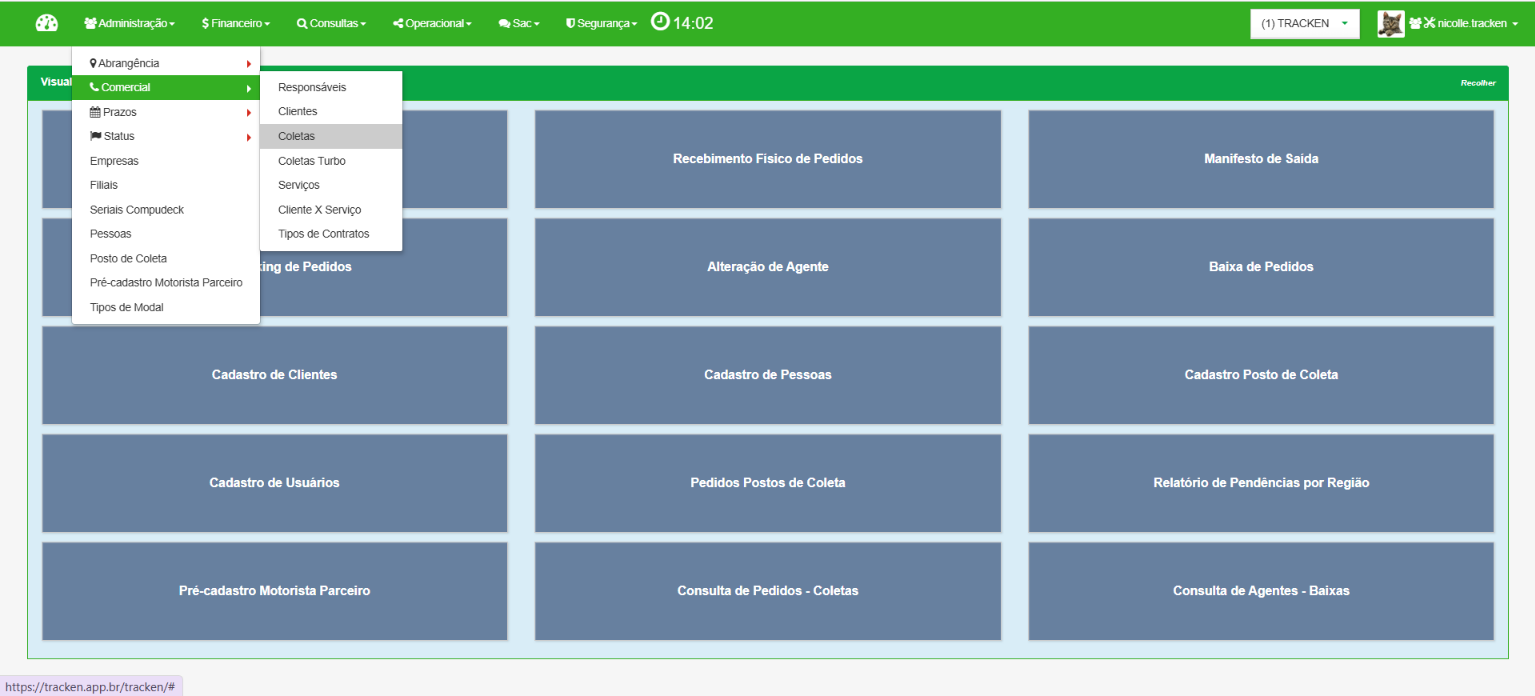Click the Recolher link

(x=1478, y=83)
